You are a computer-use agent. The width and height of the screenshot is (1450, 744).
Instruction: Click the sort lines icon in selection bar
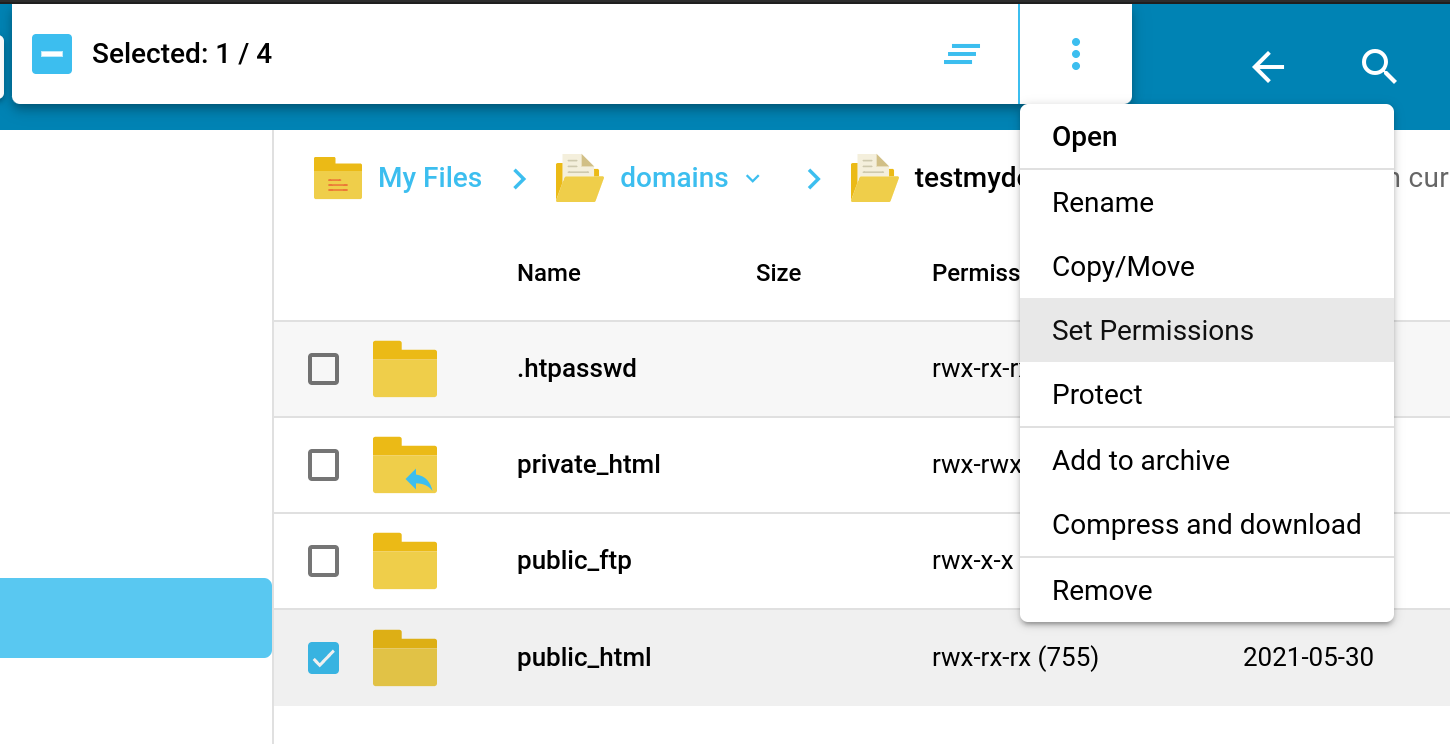point(962,54)
